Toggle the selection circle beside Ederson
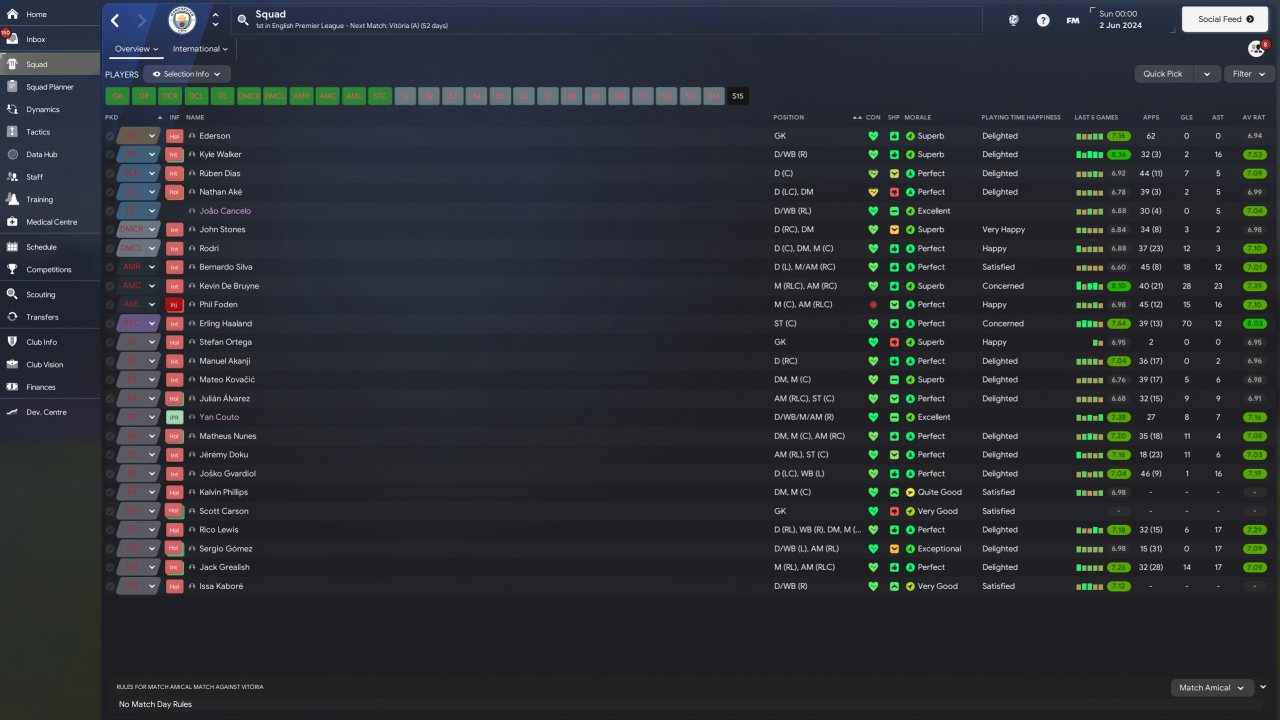The image size is (1280, 720). pos(110,136)
